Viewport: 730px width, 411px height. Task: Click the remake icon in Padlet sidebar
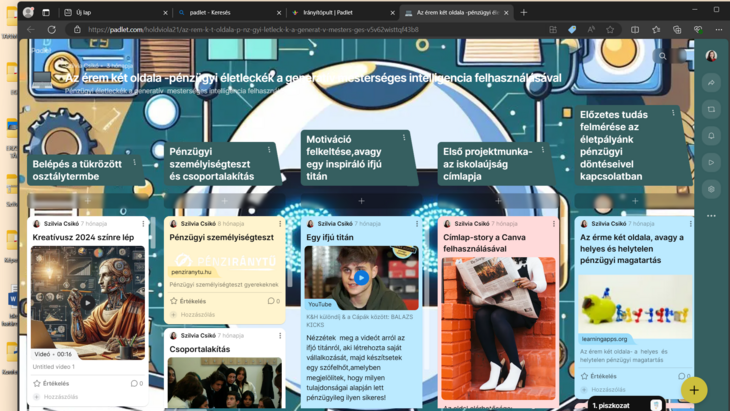click(711, 109)
